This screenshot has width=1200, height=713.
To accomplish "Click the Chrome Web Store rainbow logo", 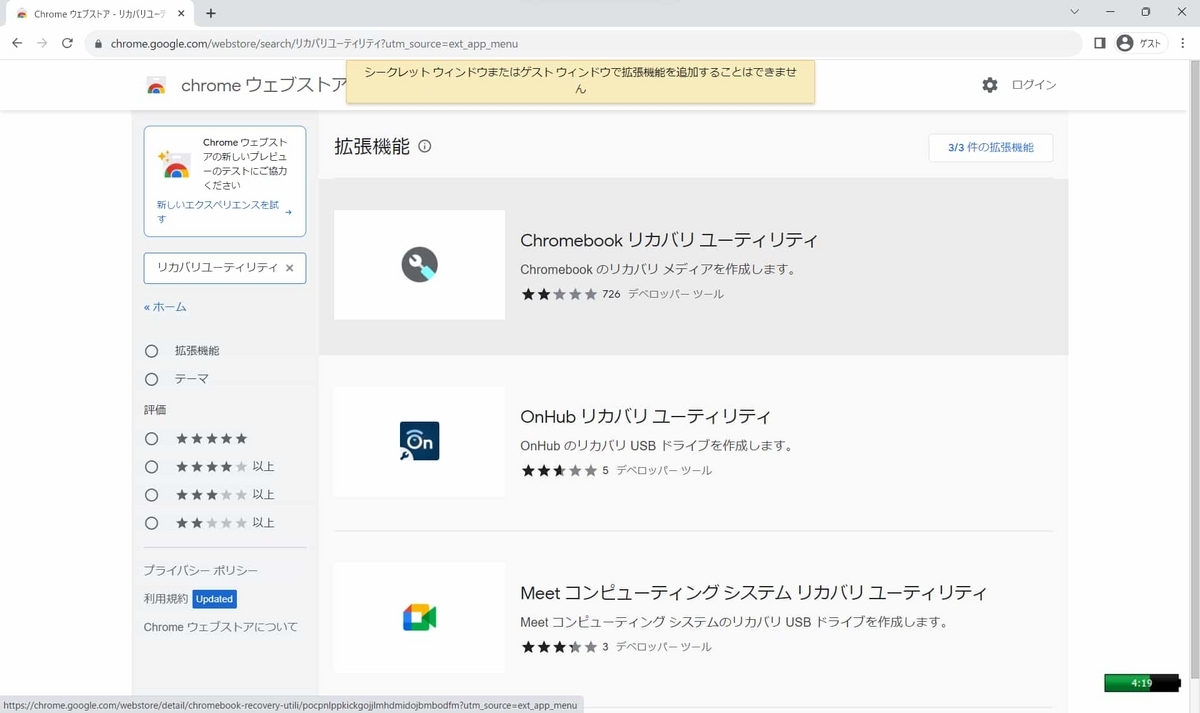I will (x=156, y=86).
